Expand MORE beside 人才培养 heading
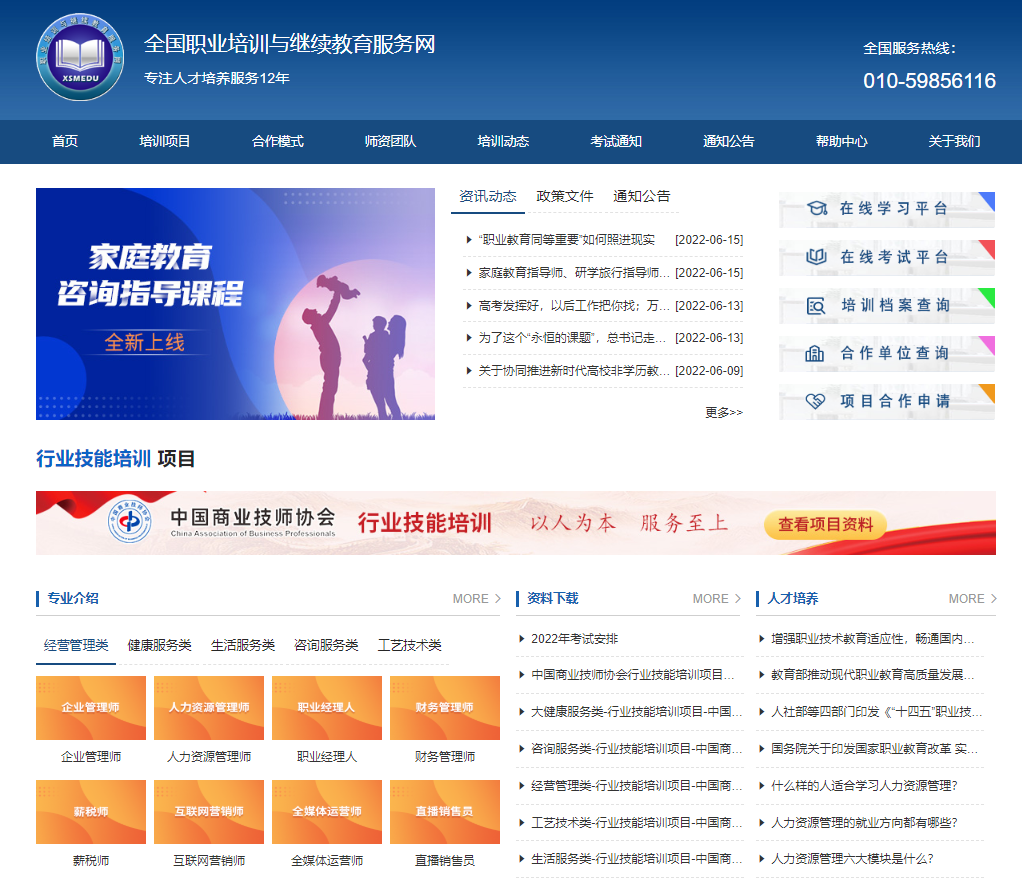 click(972, 599)
